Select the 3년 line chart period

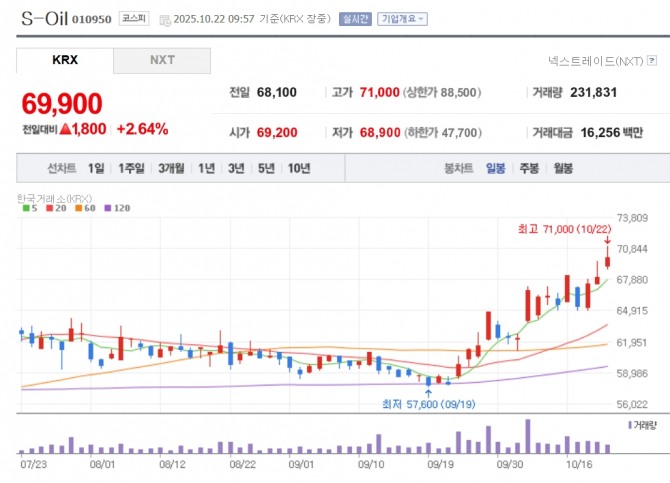(236, 168)
